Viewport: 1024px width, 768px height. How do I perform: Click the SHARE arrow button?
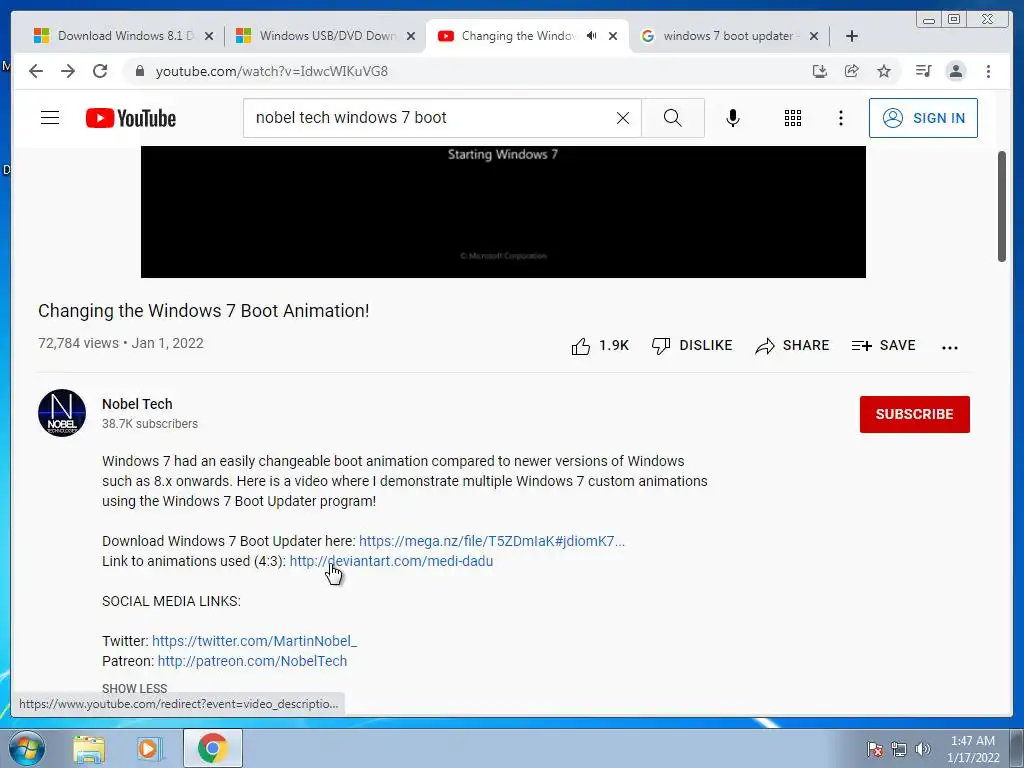point(792,345)
